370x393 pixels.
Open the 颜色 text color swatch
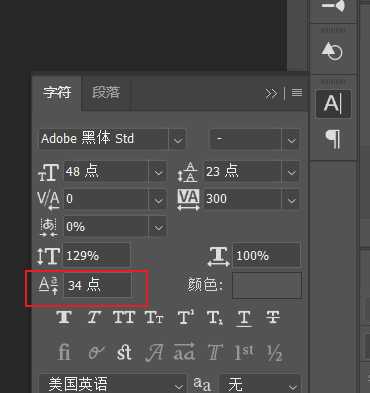[x=267, y=286]
